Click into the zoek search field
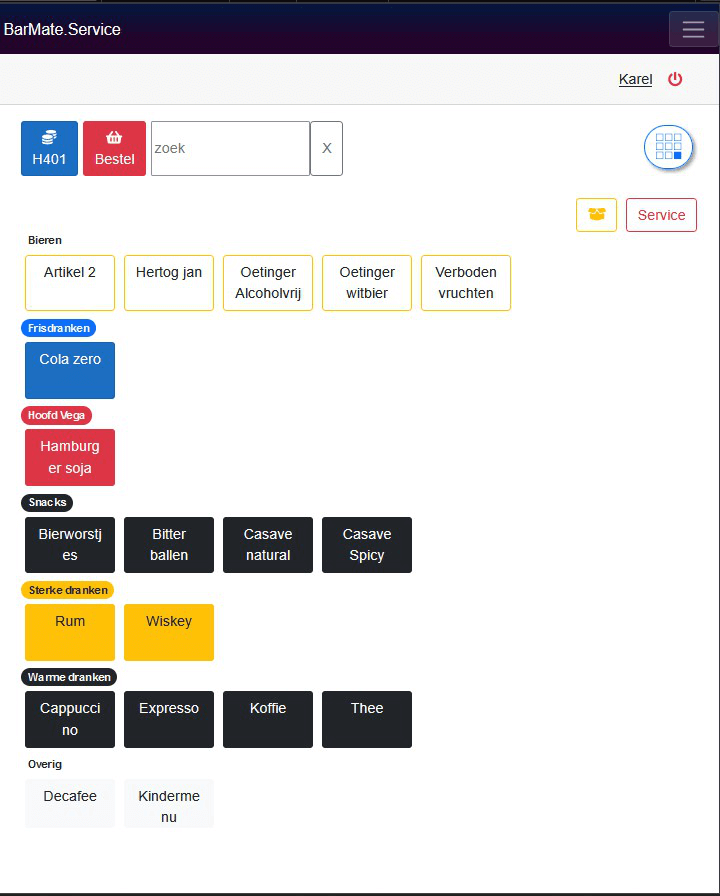This screenshot has width=720, height=896. click(230, 149)
